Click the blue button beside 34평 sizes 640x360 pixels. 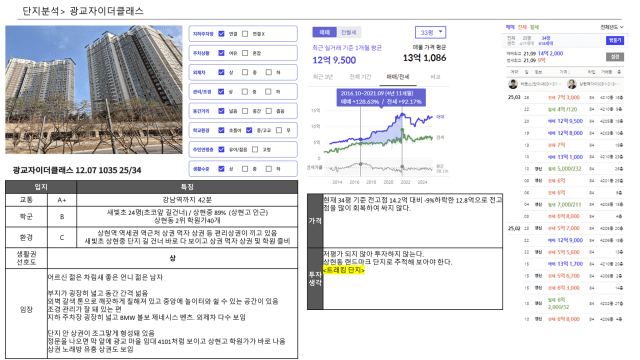(615, 40)
